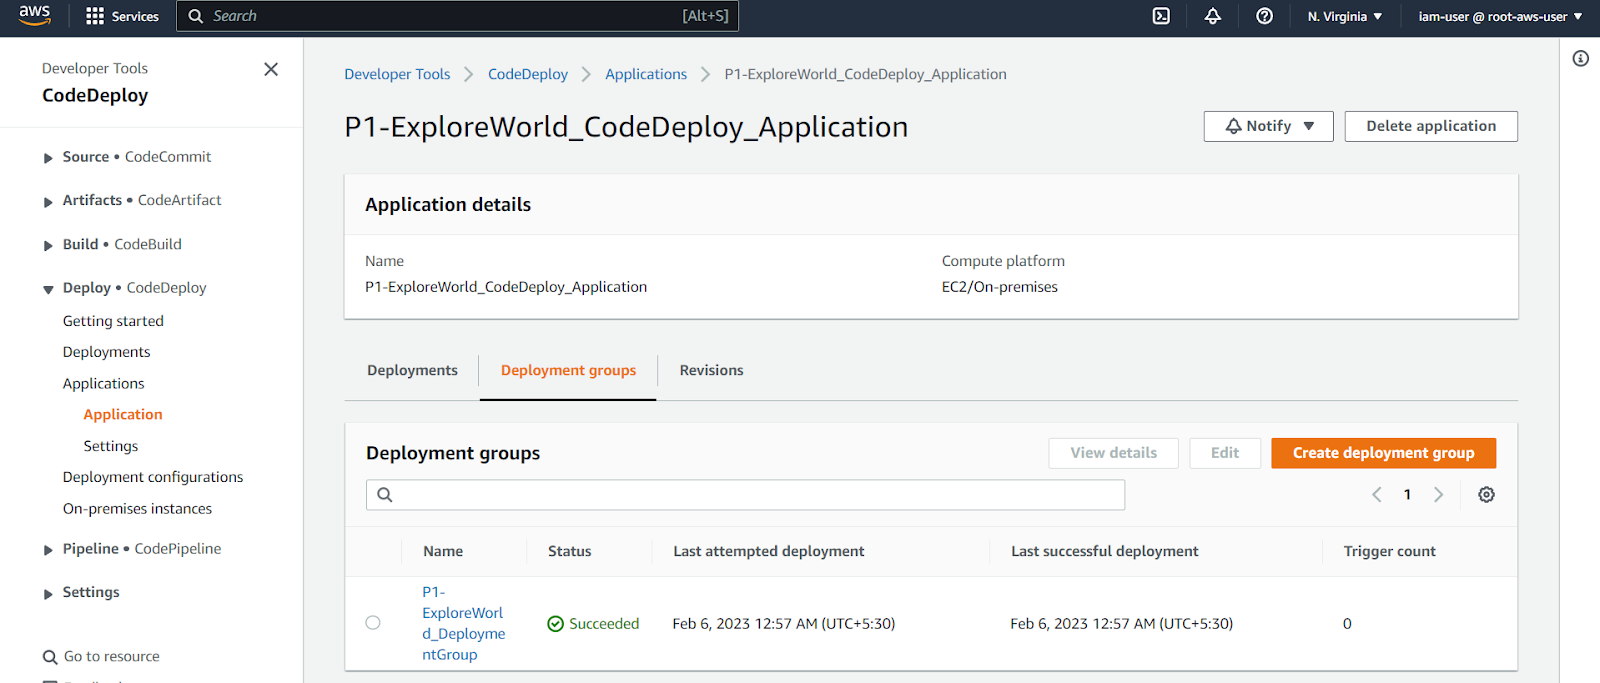The image size is (1600, 683).
Task: Click the Trigger count column header
Action: (1389, 551)
